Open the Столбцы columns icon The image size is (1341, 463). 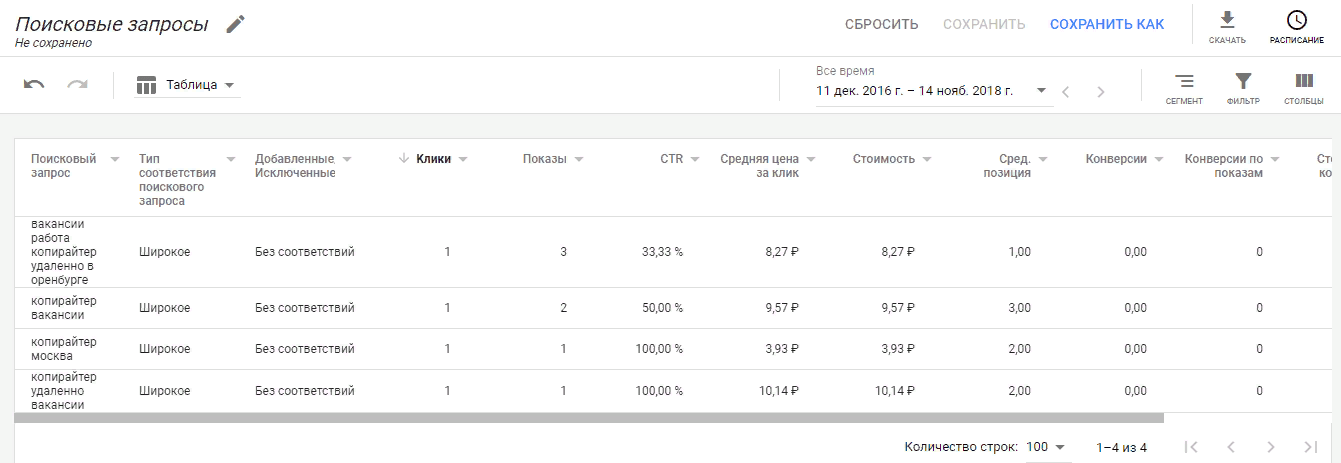pos(1304,82)
